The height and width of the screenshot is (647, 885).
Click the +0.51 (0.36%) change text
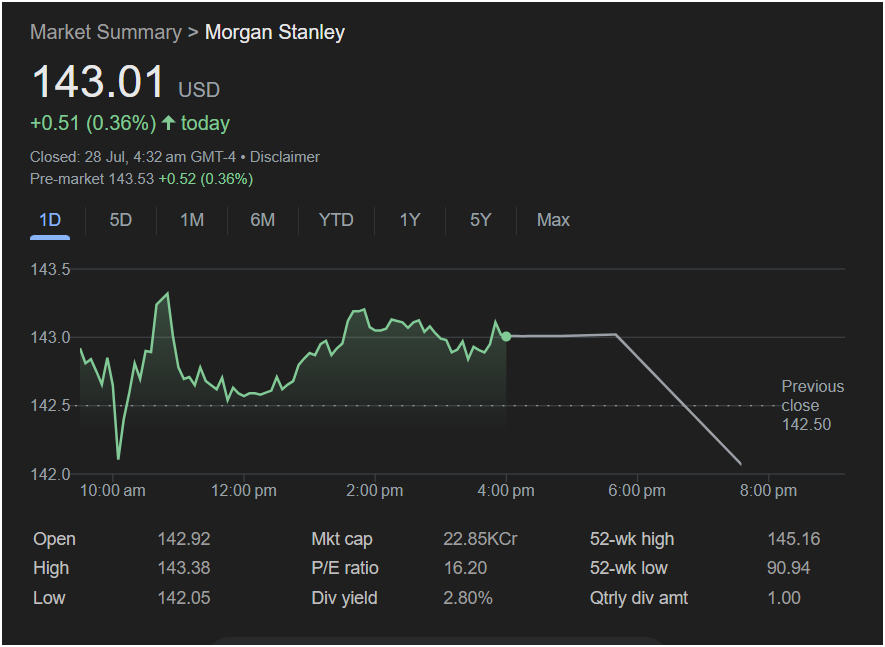pyautogui.click(x=93, y=123)
